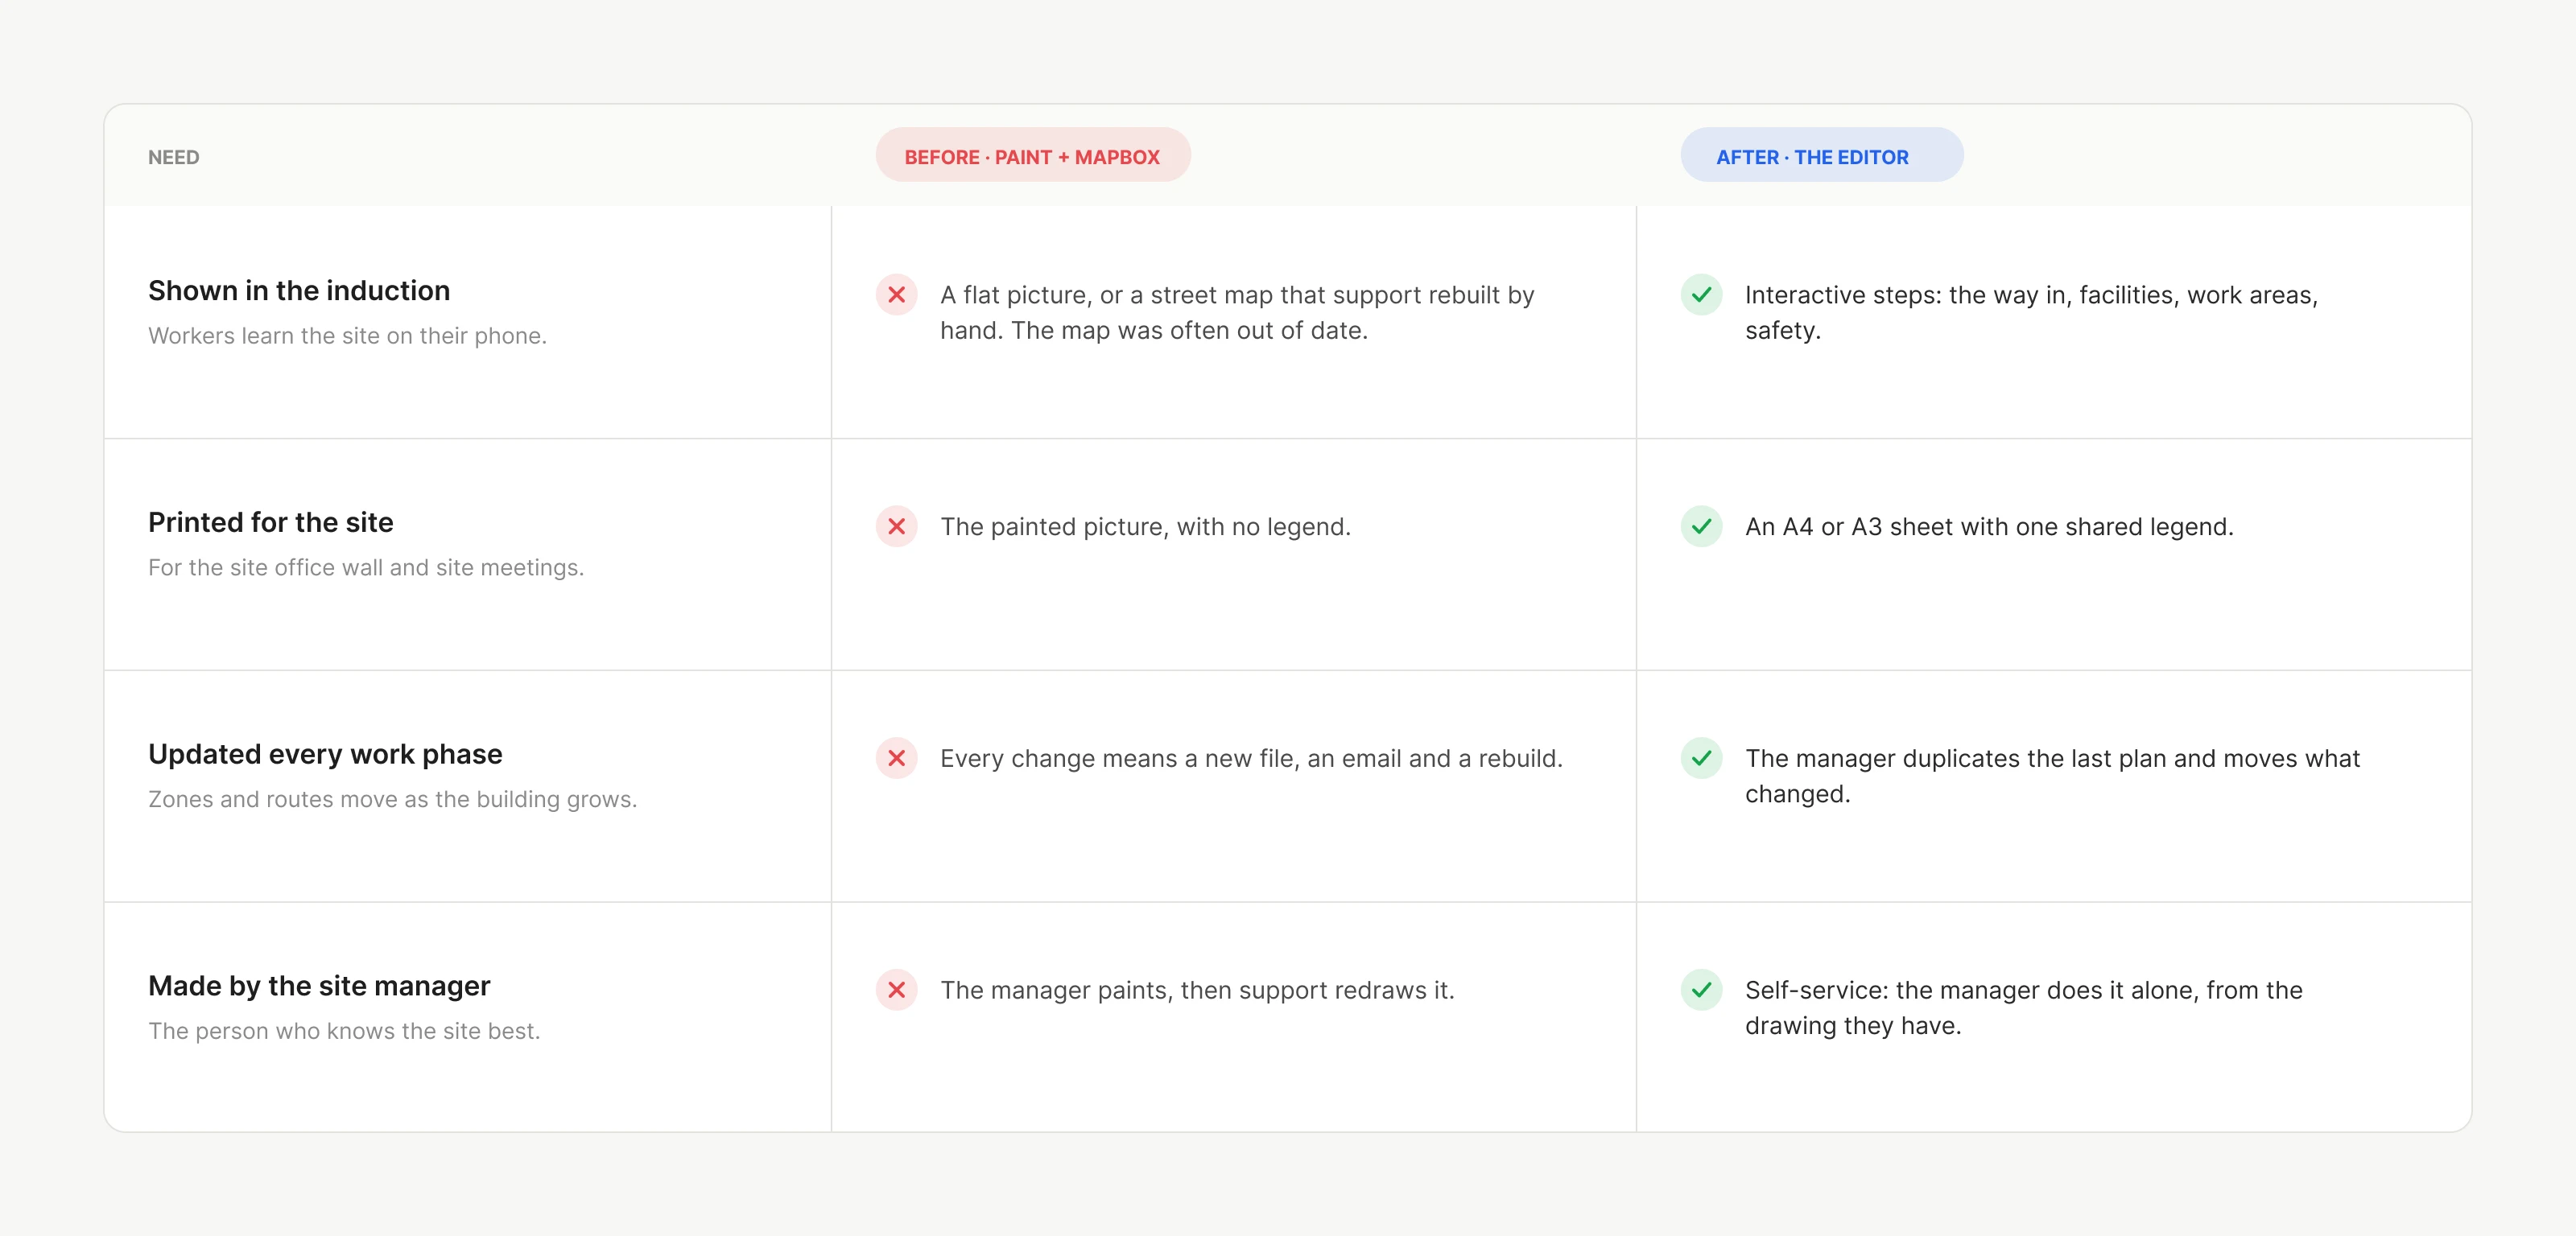Screen dimensions: 2576x1236
Task: Click the red X next to 'The manager paints'
Action: (x=896, y=990)
